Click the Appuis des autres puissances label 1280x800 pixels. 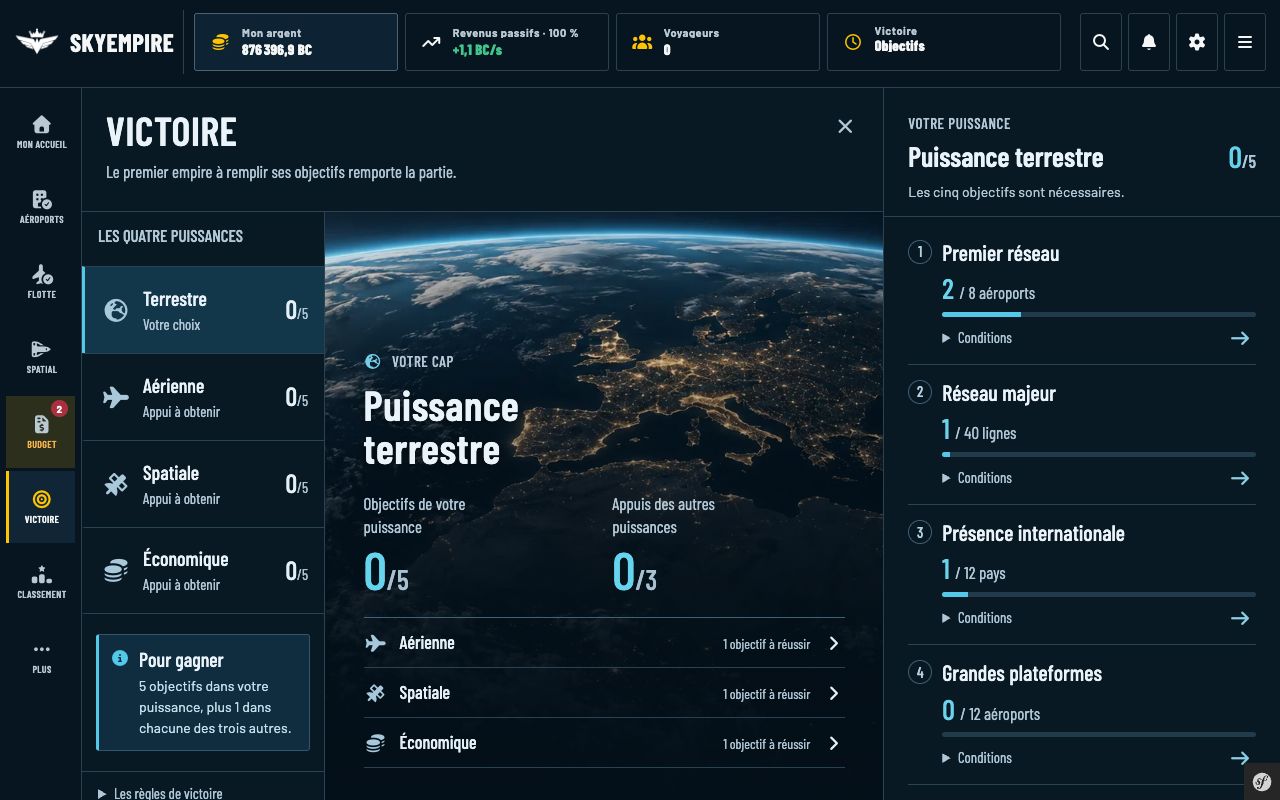pos(663,516)
